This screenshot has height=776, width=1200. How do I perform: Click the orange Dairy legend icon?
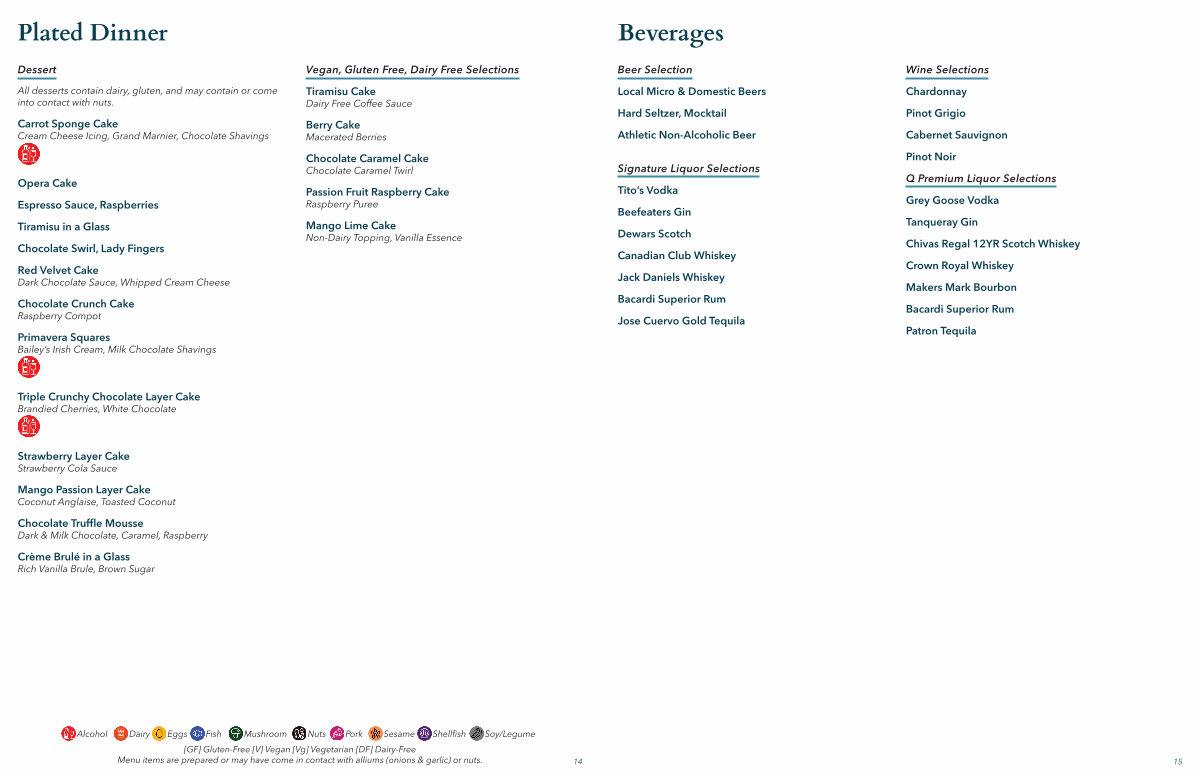coord(121,734)
